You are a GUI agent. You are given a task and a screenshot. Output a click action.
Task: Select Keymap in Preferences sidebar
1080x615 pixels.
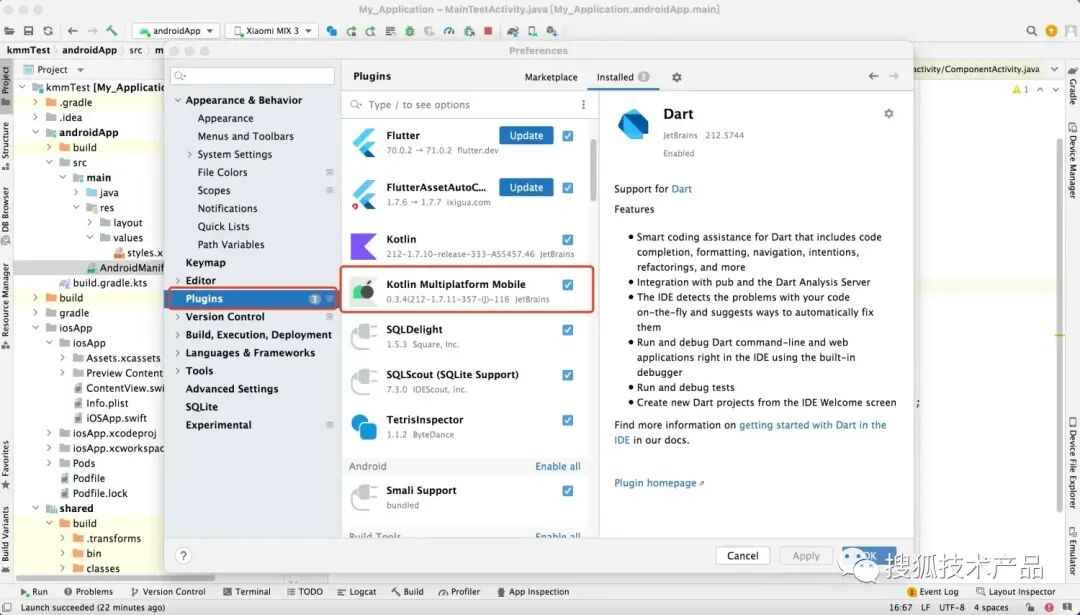point(205,262)
